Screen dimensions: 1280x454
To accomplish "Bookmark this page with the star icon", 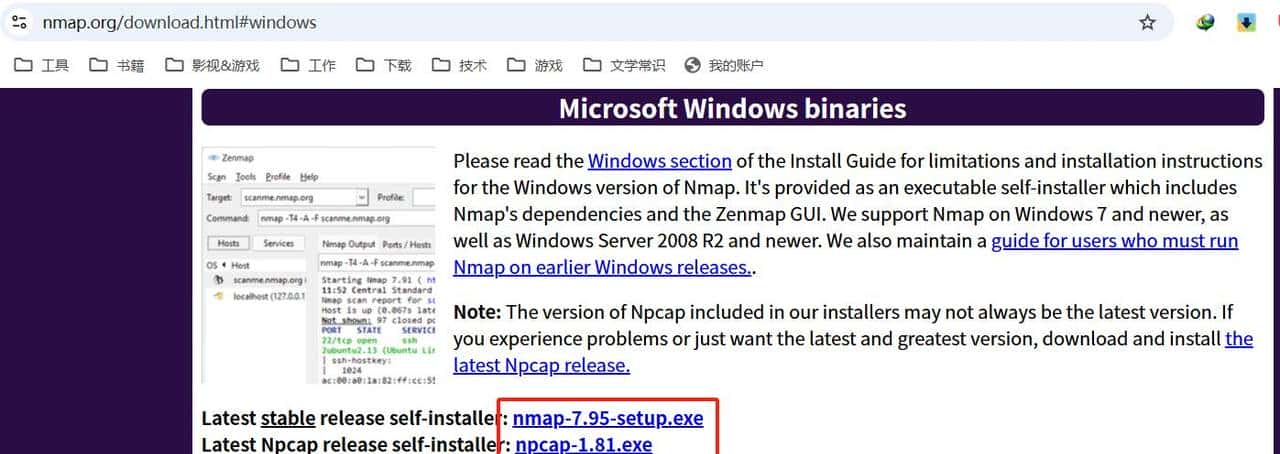I will (x=1147, y=22).
